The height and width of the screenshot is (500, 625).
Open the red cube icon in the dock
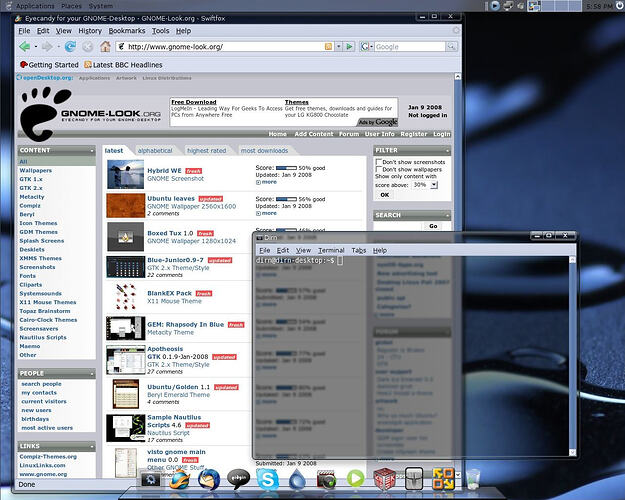(385, 479)
